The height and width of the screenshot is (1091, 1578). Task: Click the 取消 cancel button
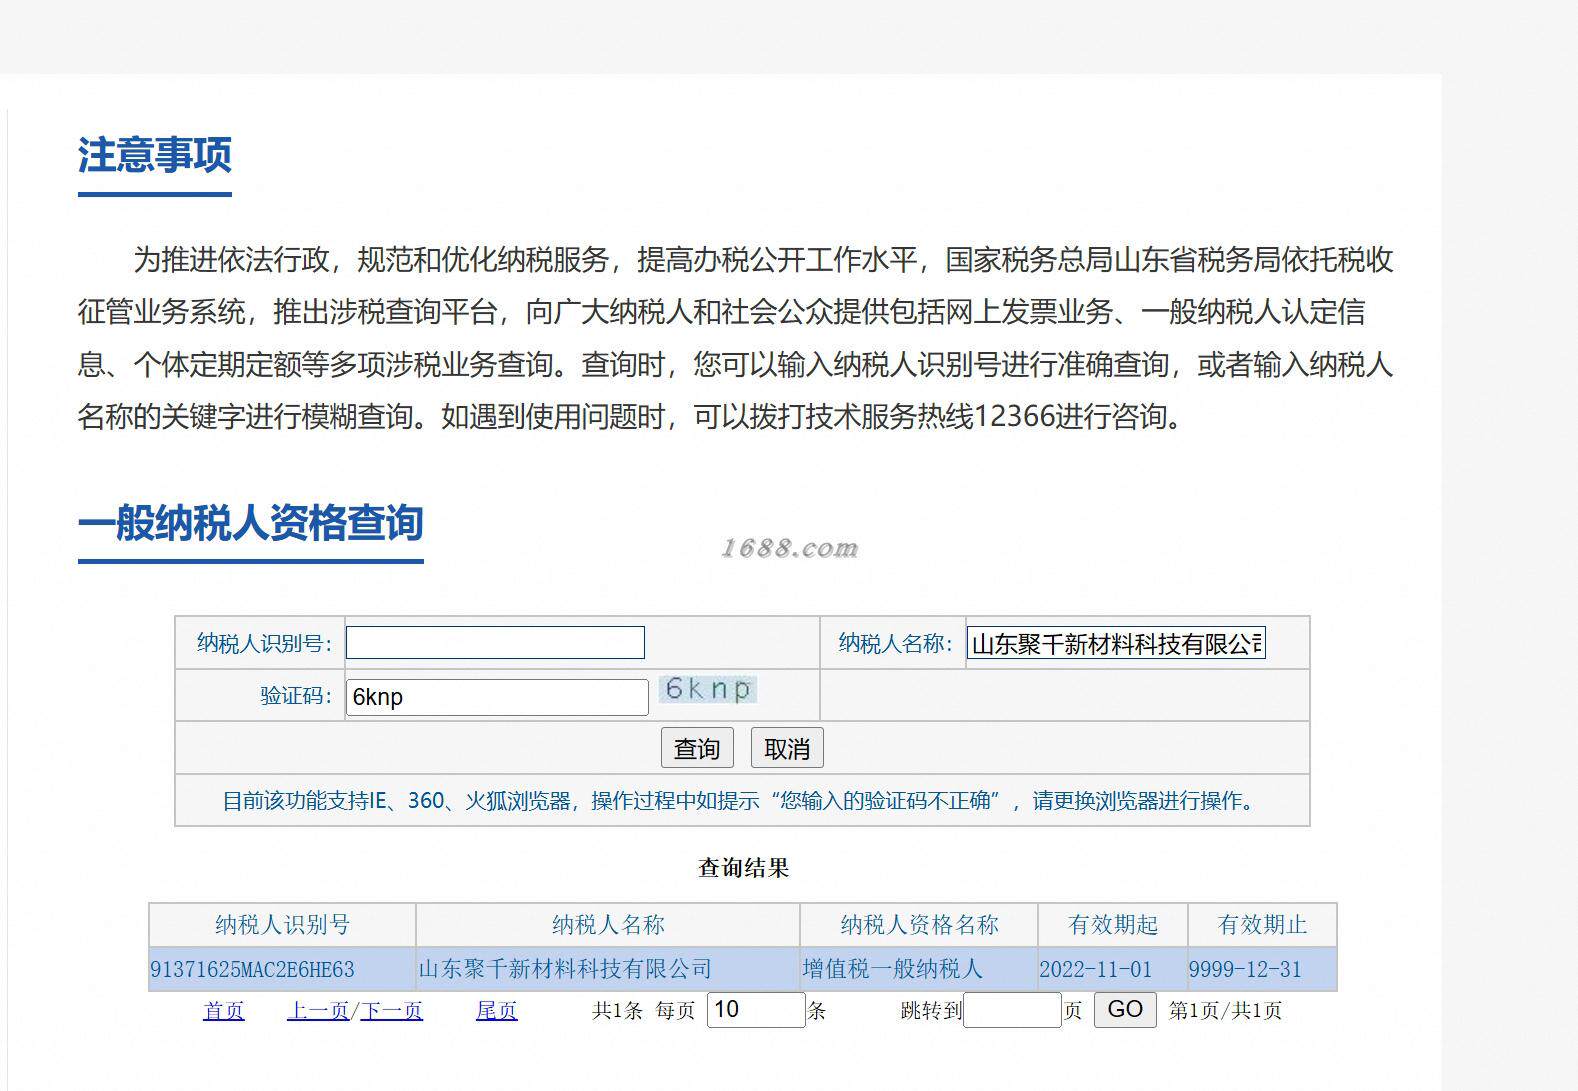pos(787,748)
